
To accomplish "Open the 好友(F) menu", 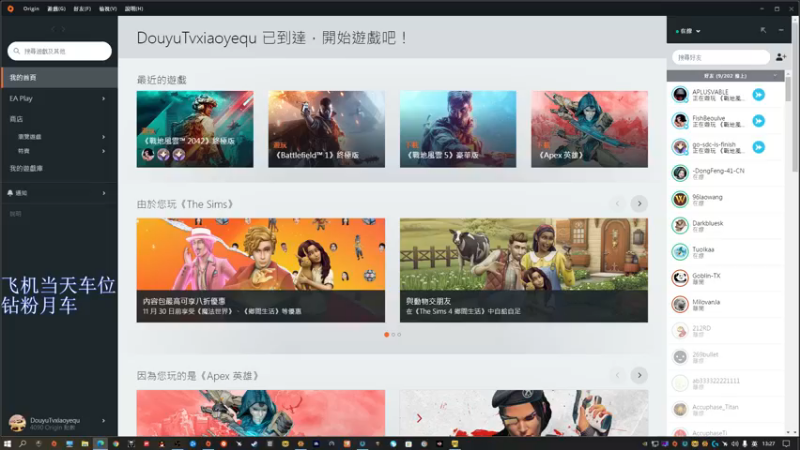I will click(x=82, y=9).
